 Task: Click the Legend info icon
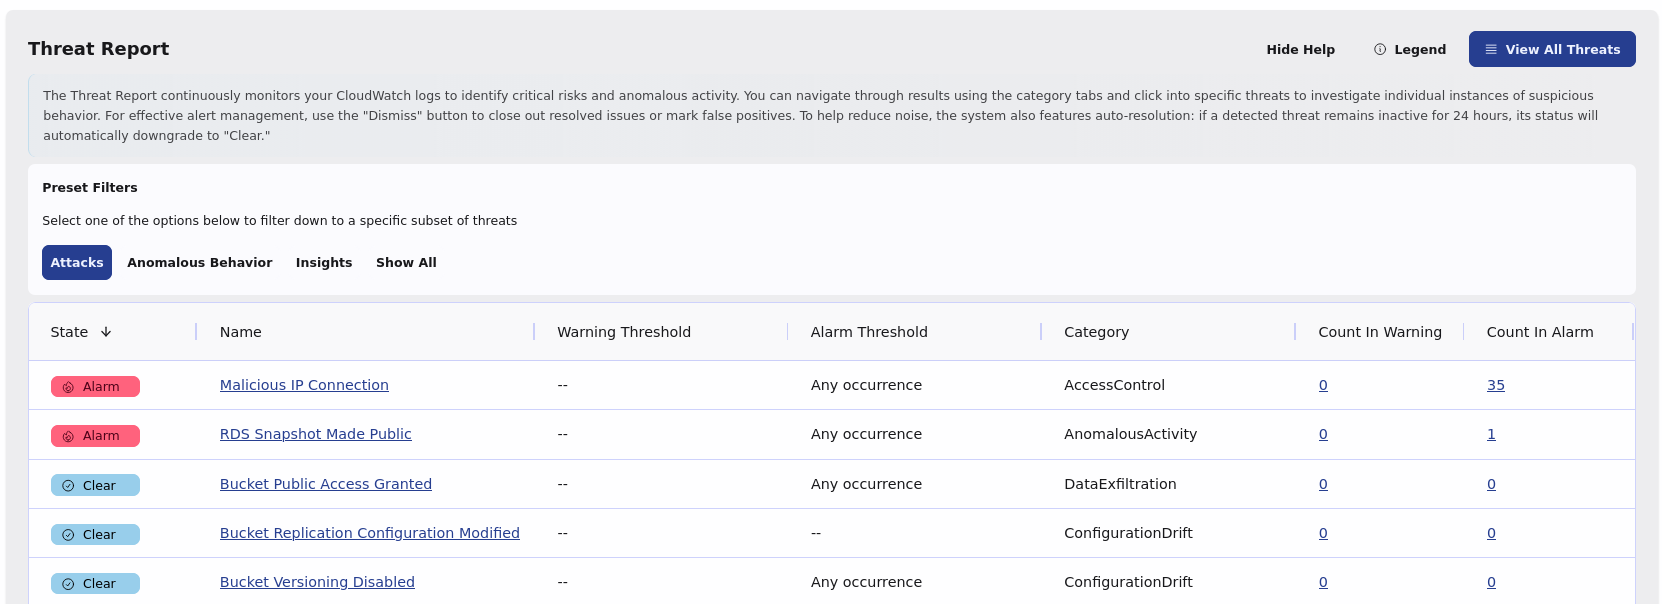click(1380, 49)
